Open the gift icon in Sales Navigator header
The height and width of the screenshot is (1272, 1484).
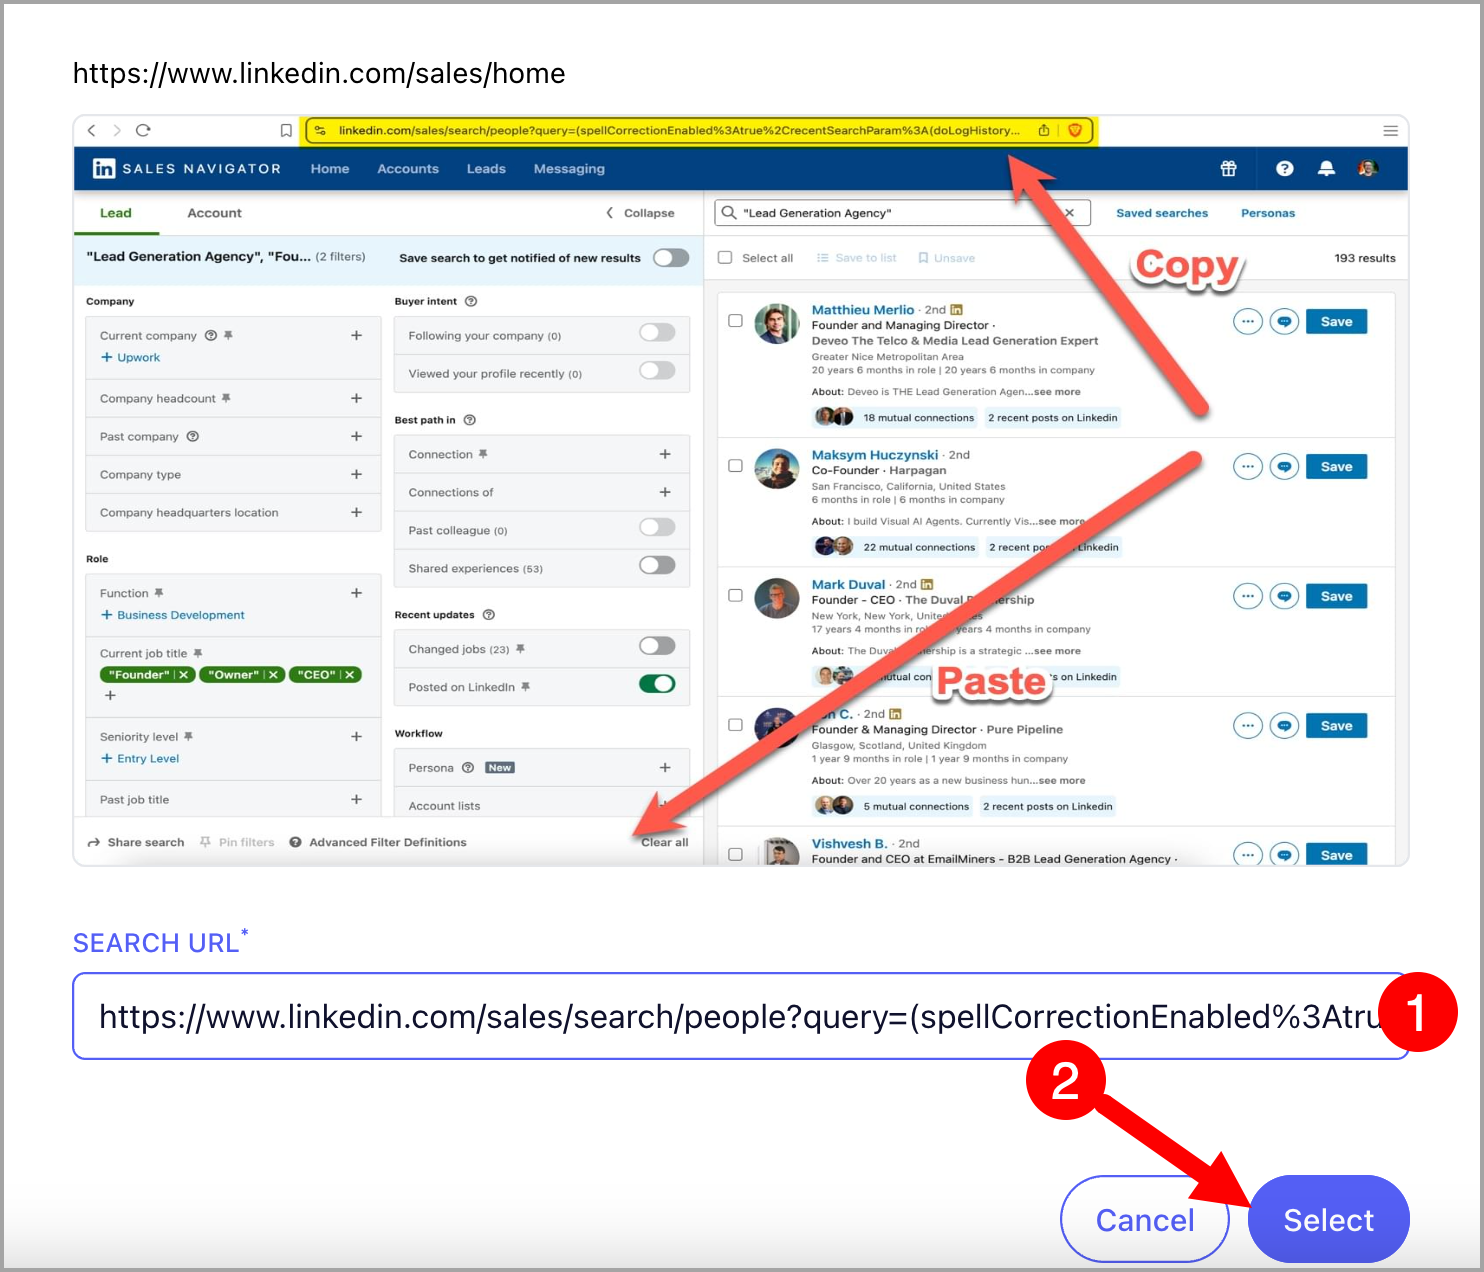[x=1228, y=169]
